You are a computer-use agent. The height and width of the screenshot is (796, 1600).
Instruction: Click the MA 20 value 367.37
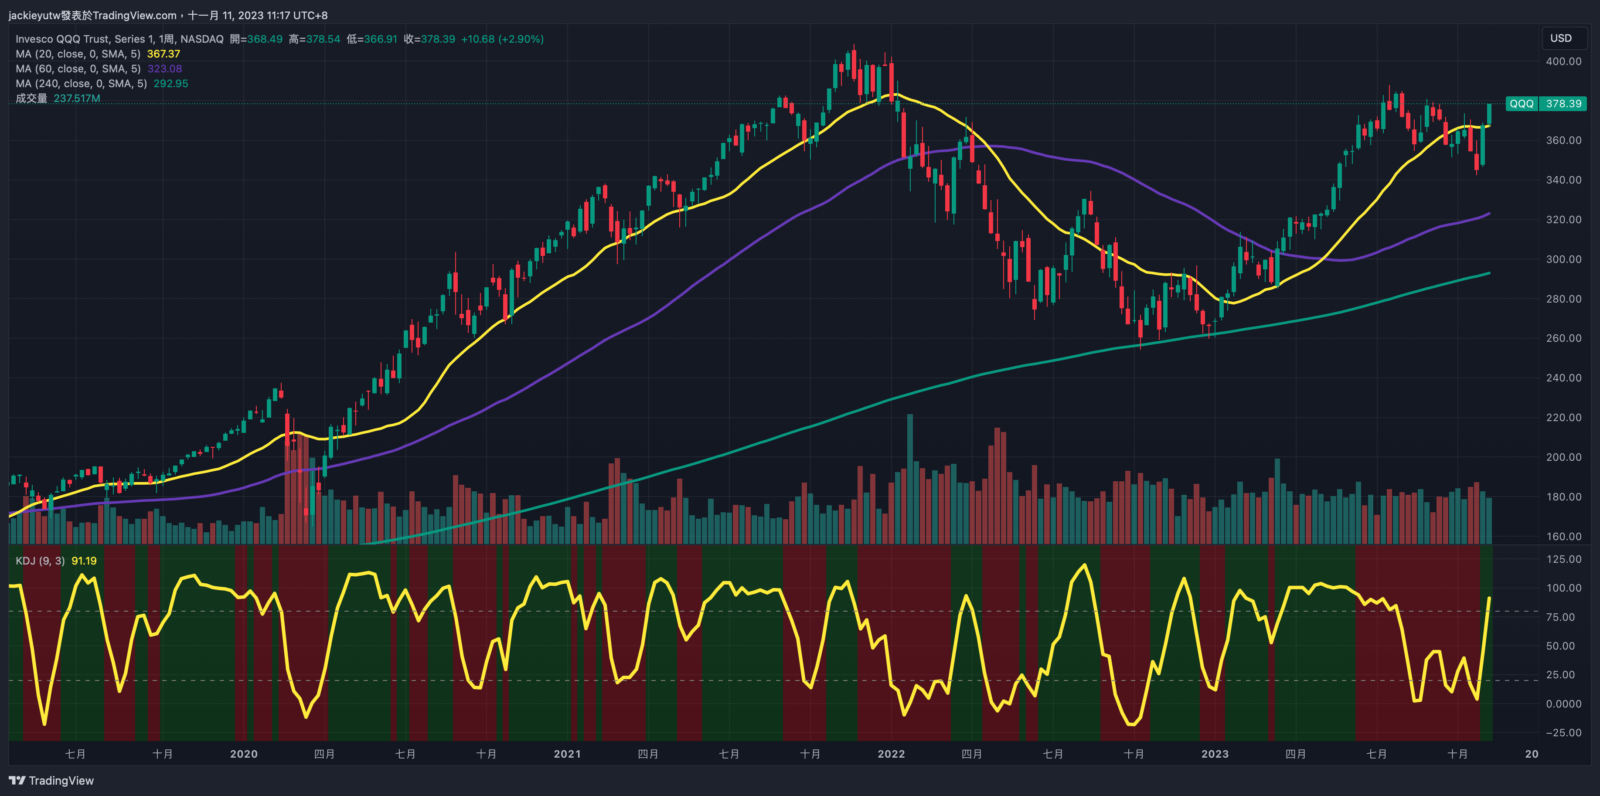point(164,54)
